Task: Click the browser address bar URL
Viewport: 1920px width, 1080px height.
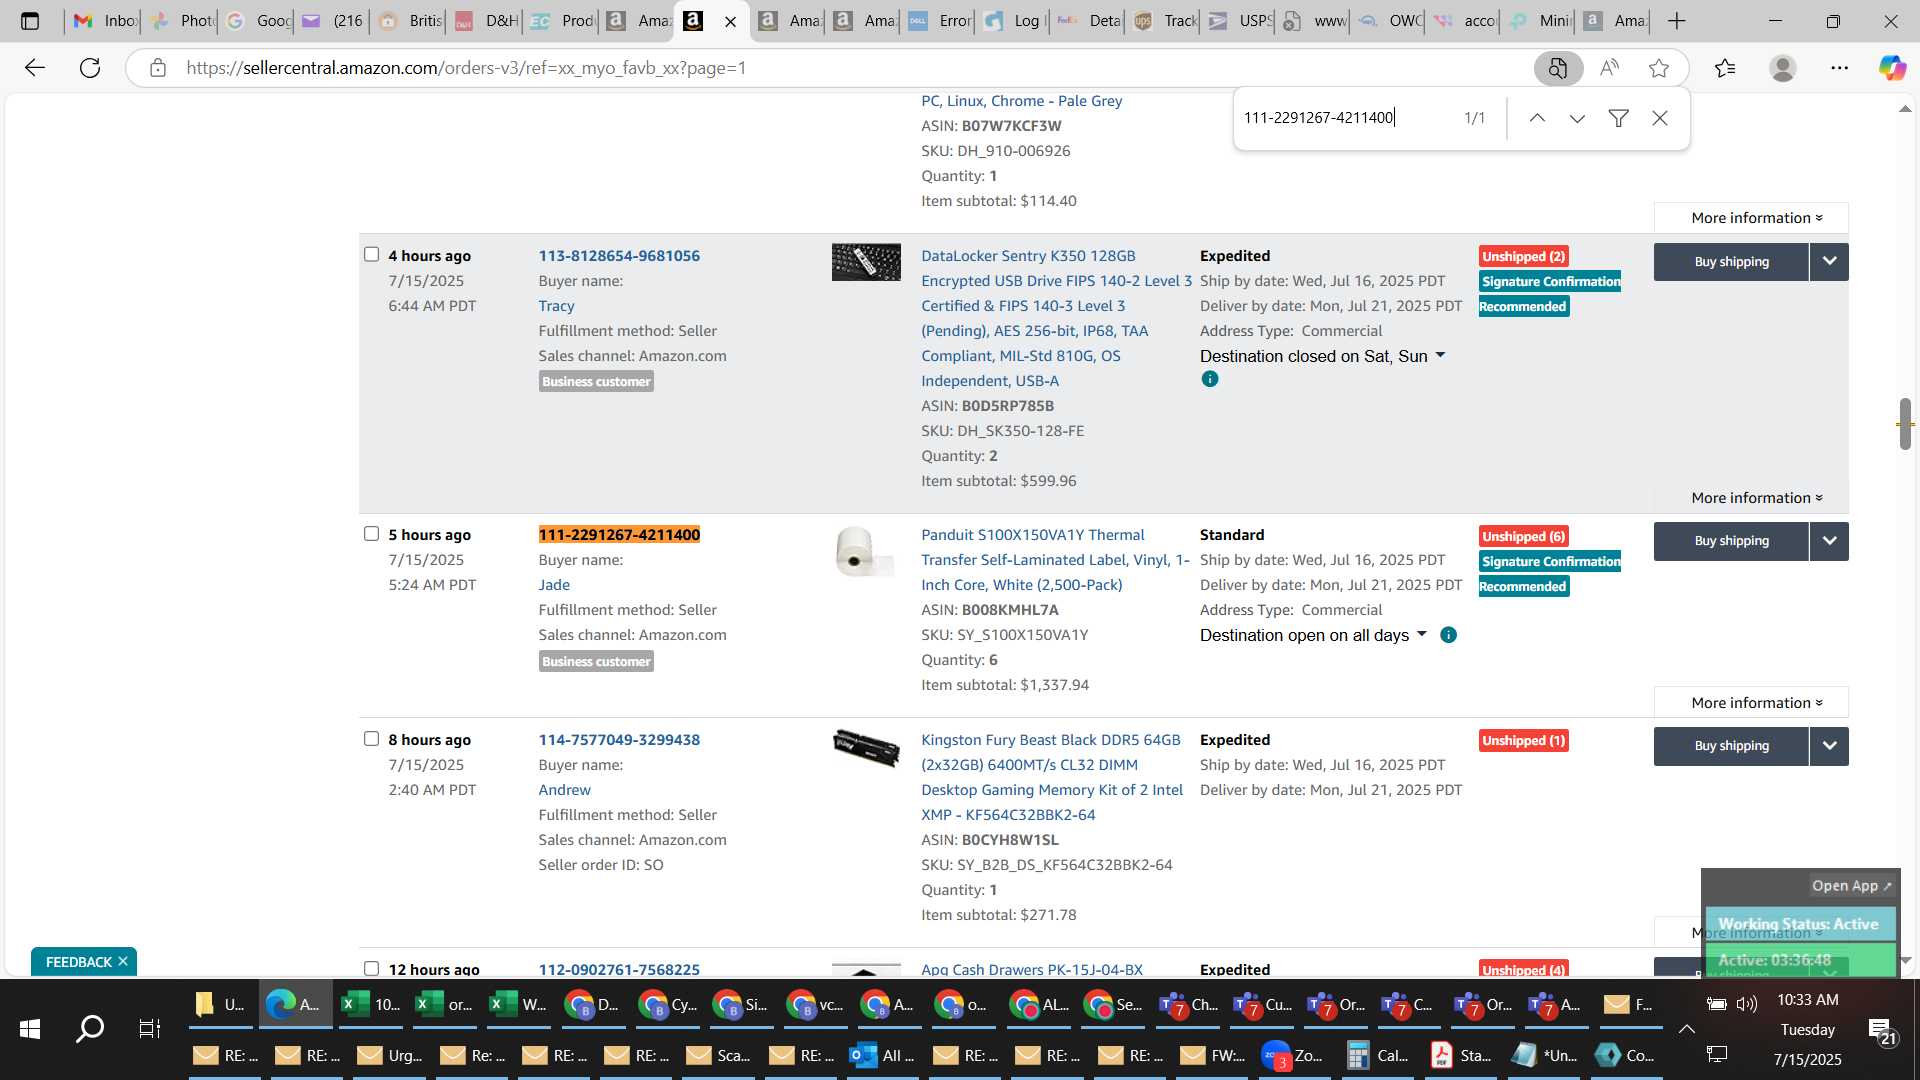Action: click(x=466, y=68)
